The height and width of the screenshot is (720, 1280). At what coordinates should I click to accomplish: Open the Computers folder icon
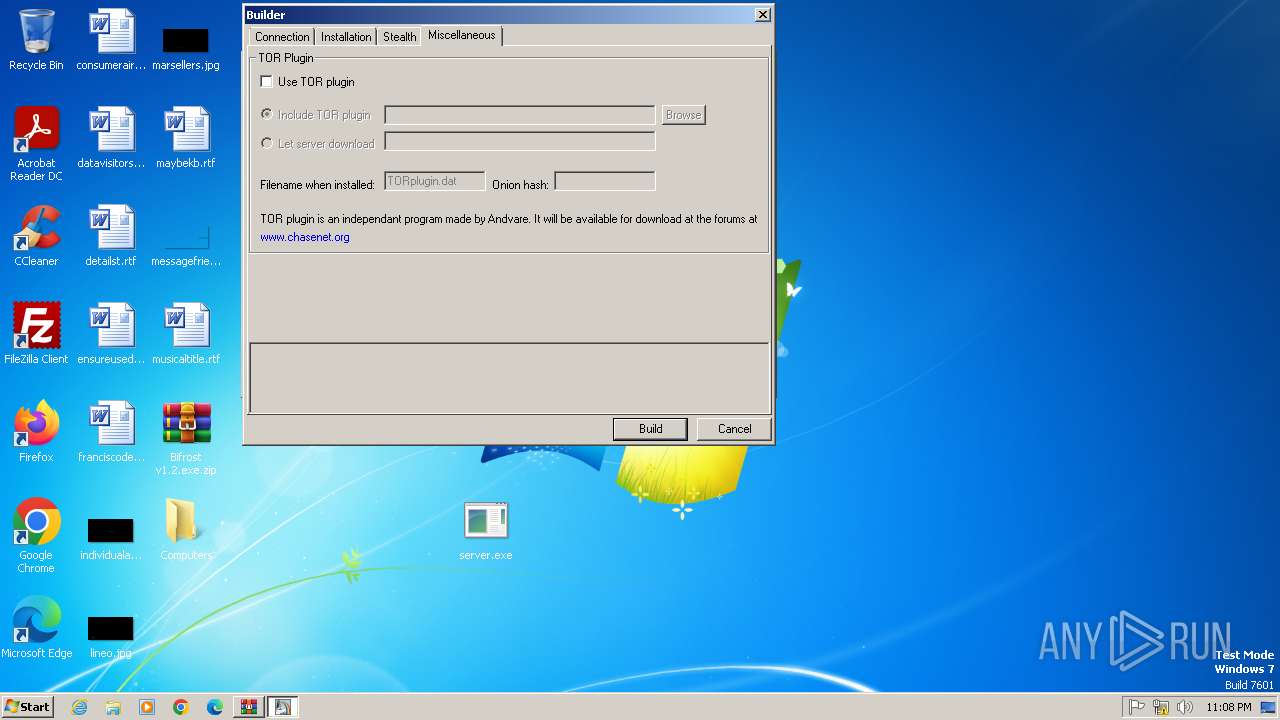click(186, 530)
